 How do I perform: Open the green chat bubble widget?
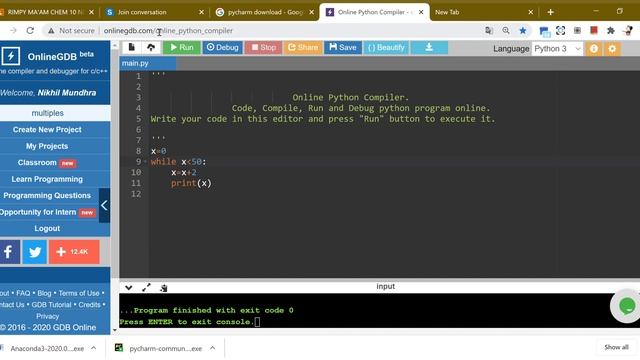tap(627, 306)
